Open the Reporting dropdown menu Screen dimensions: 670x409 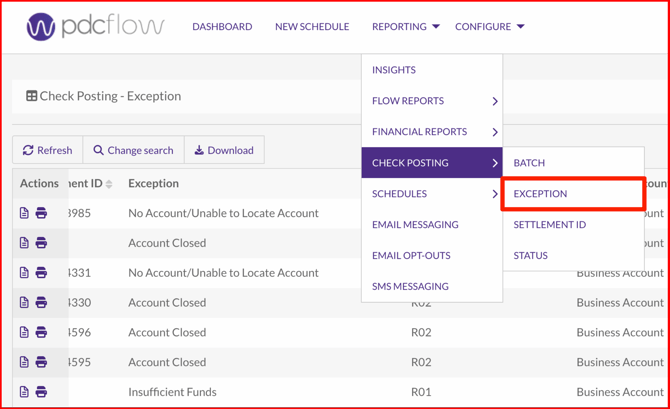(405, 27)
